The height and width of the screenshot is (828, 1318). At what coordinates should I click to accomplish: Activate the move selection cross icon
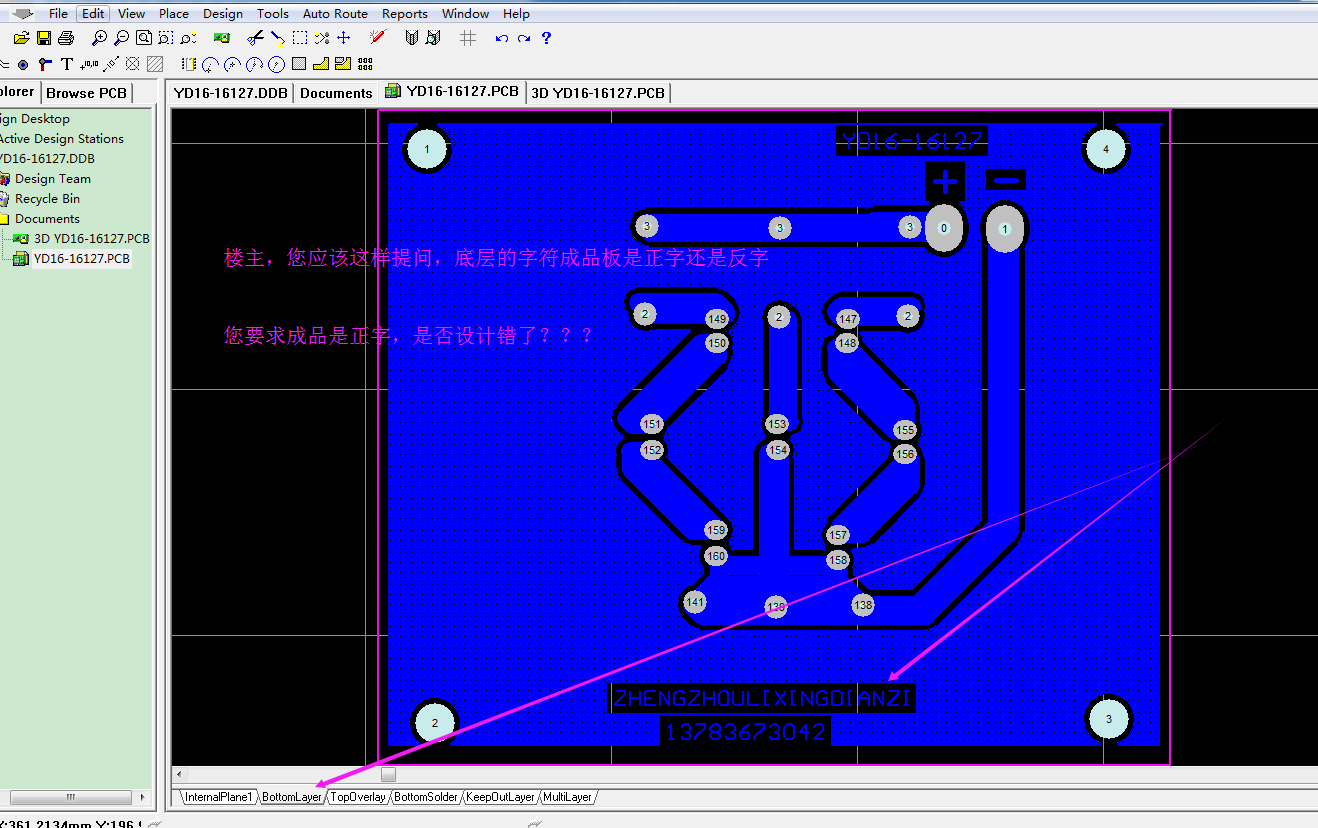click(343, 38)
